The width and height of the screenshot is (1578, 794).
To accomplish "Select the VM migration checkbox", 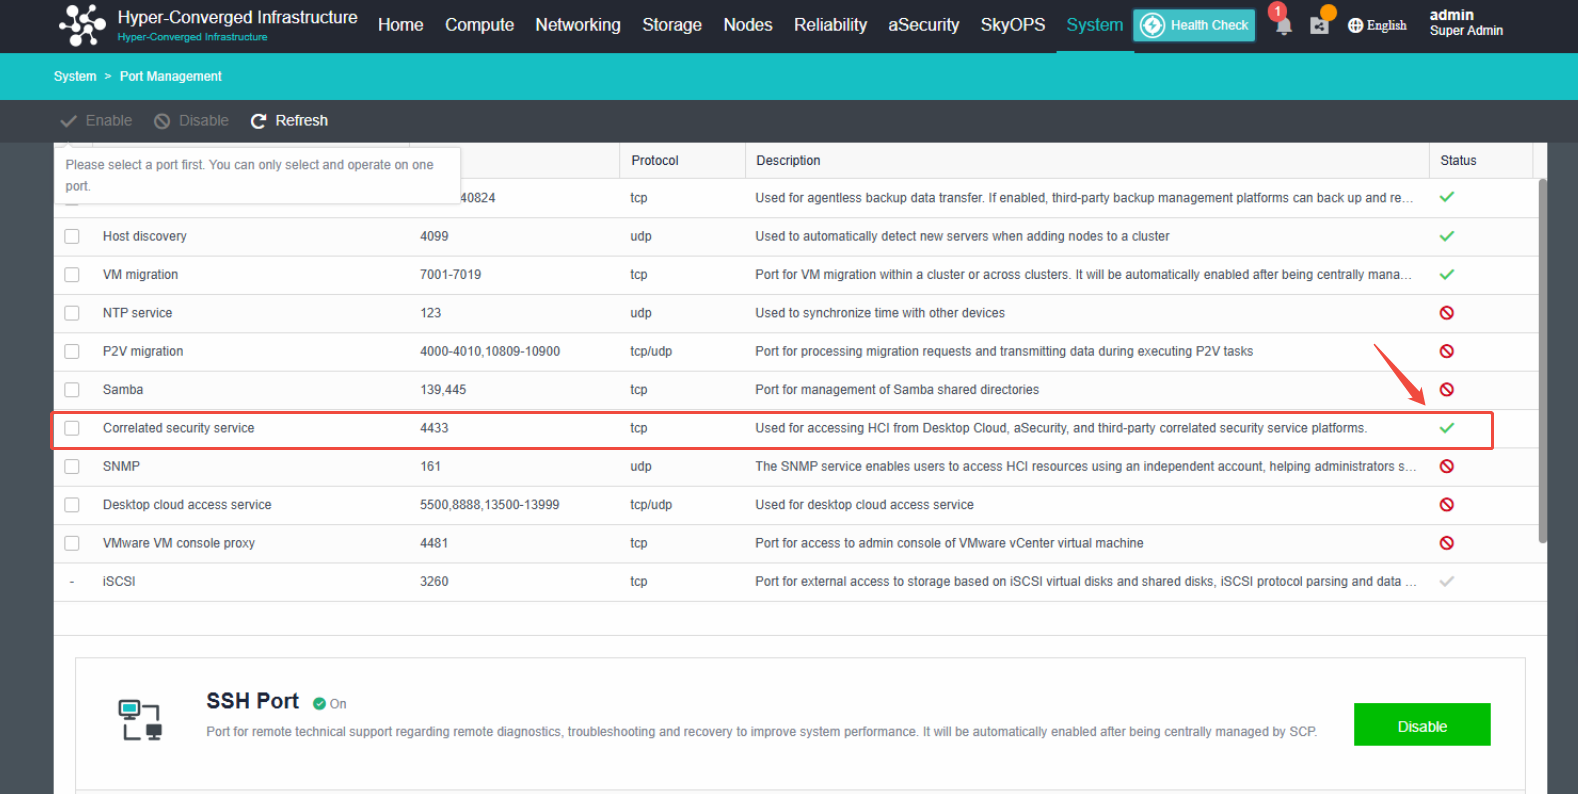I will 72,274.
